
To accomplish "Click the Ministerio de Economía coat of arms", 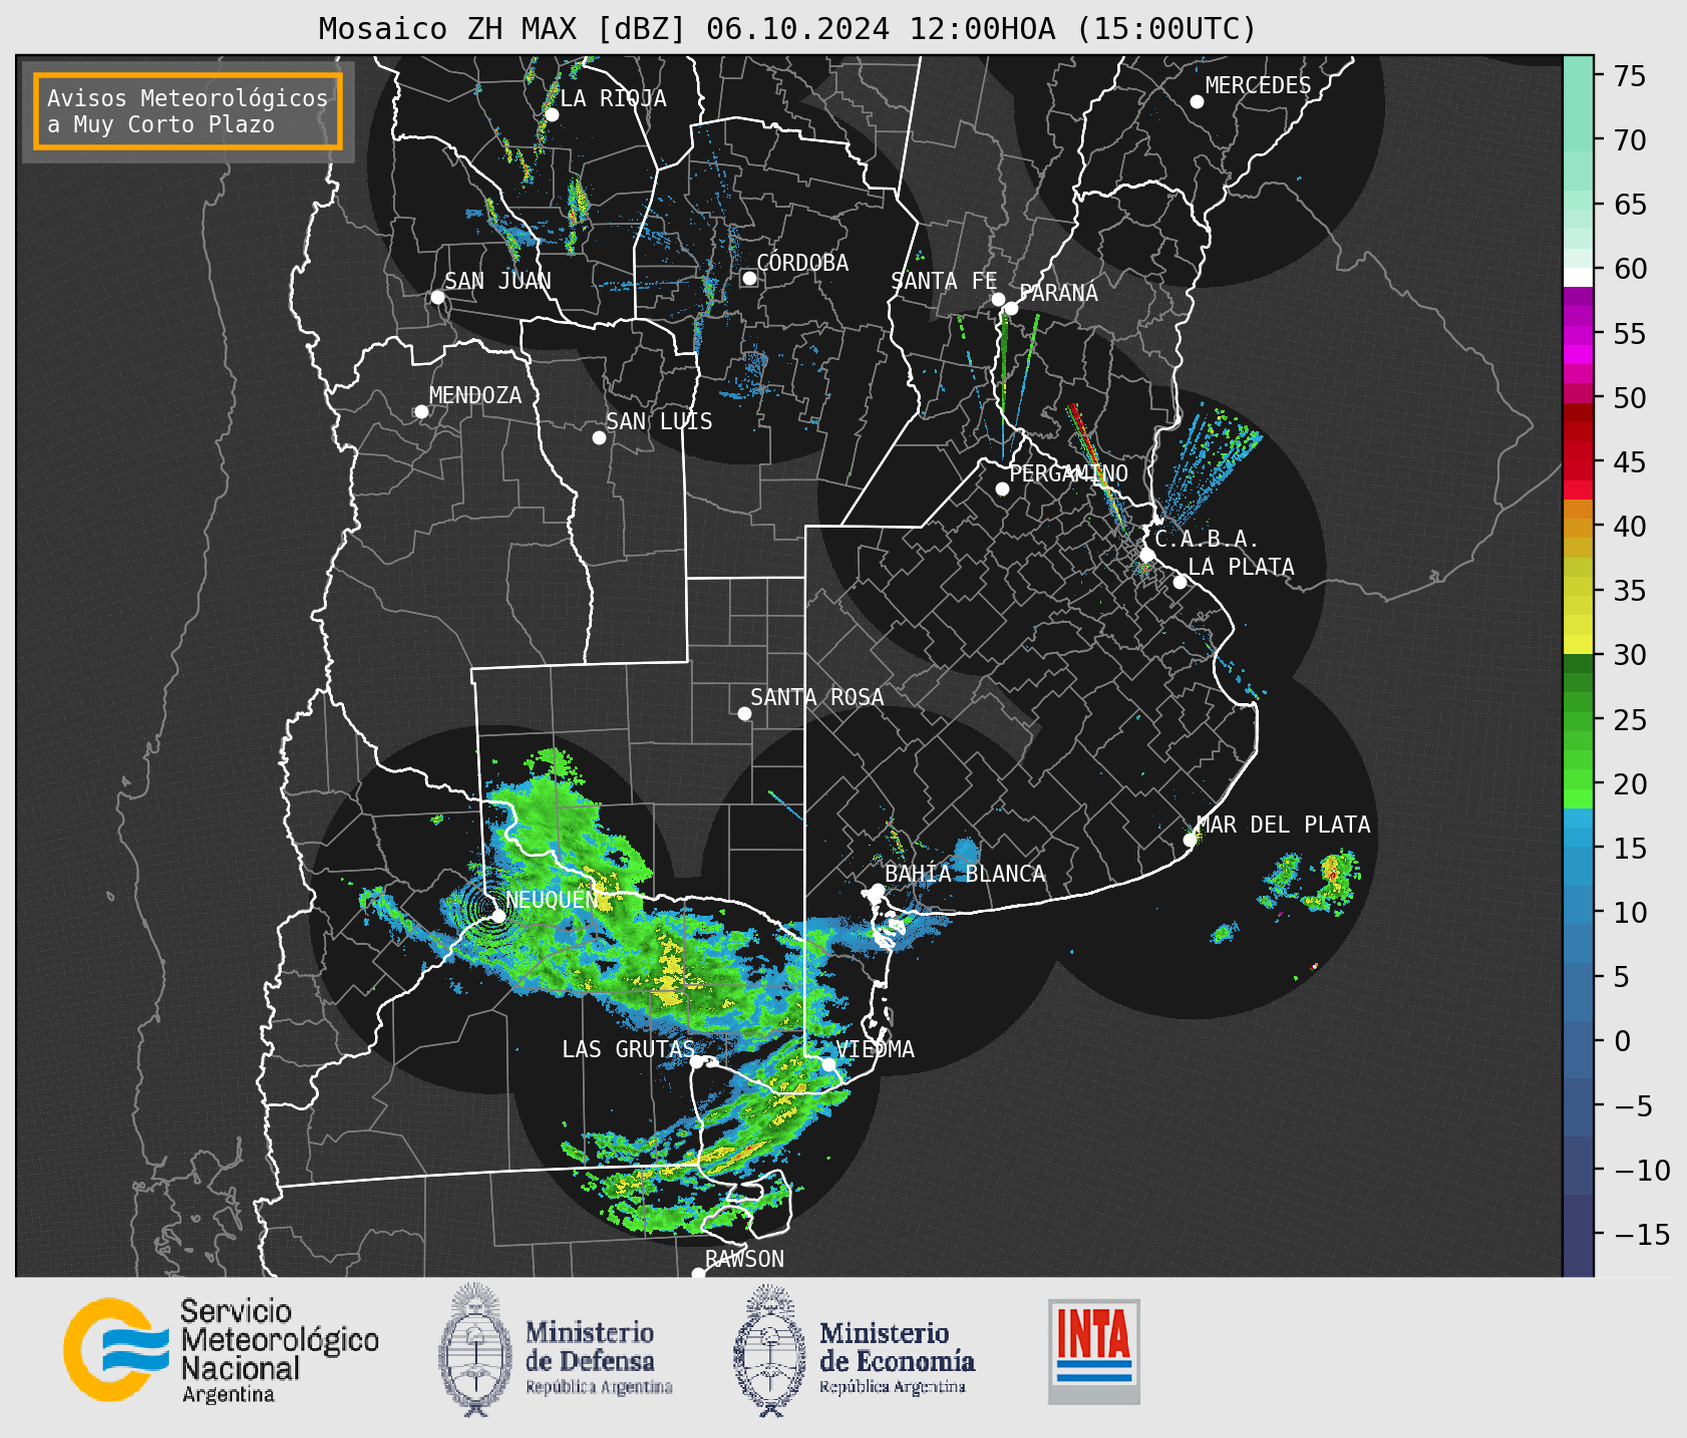I will click(x=769, y=1351).
